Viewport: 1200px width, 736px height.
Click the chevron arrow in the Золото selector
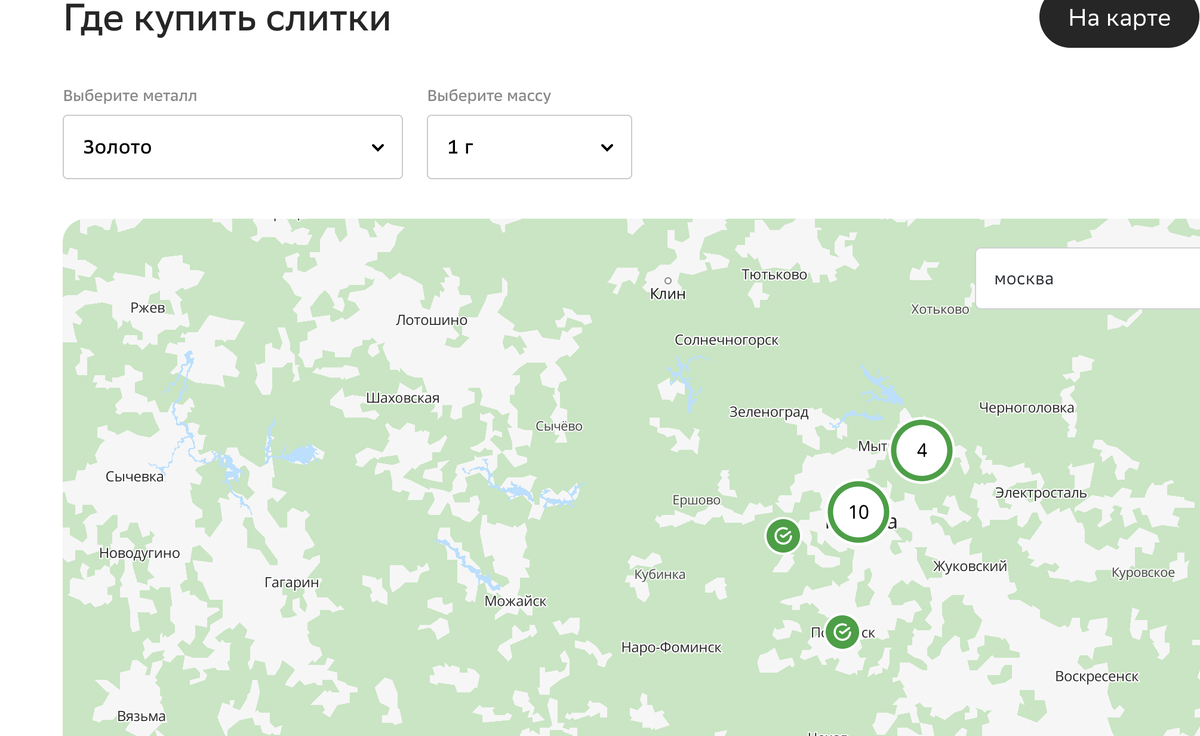click(378, 147)
